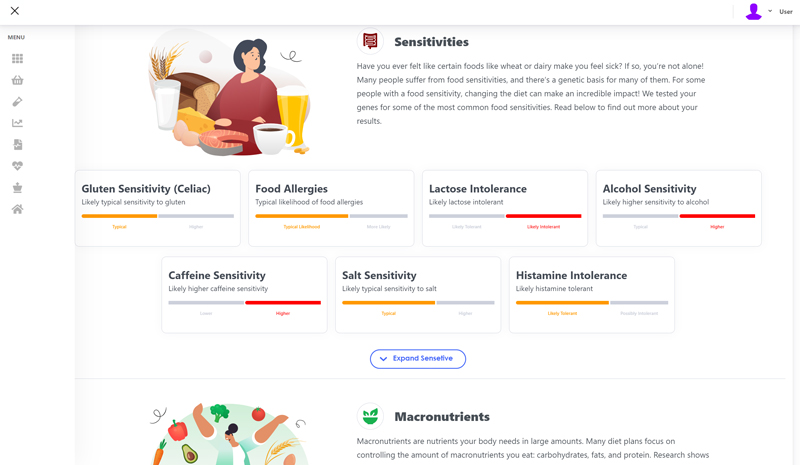The image size is (800, 465).
Task: Select the test tube kit icon in sidebar
Action: click(17, 102)
